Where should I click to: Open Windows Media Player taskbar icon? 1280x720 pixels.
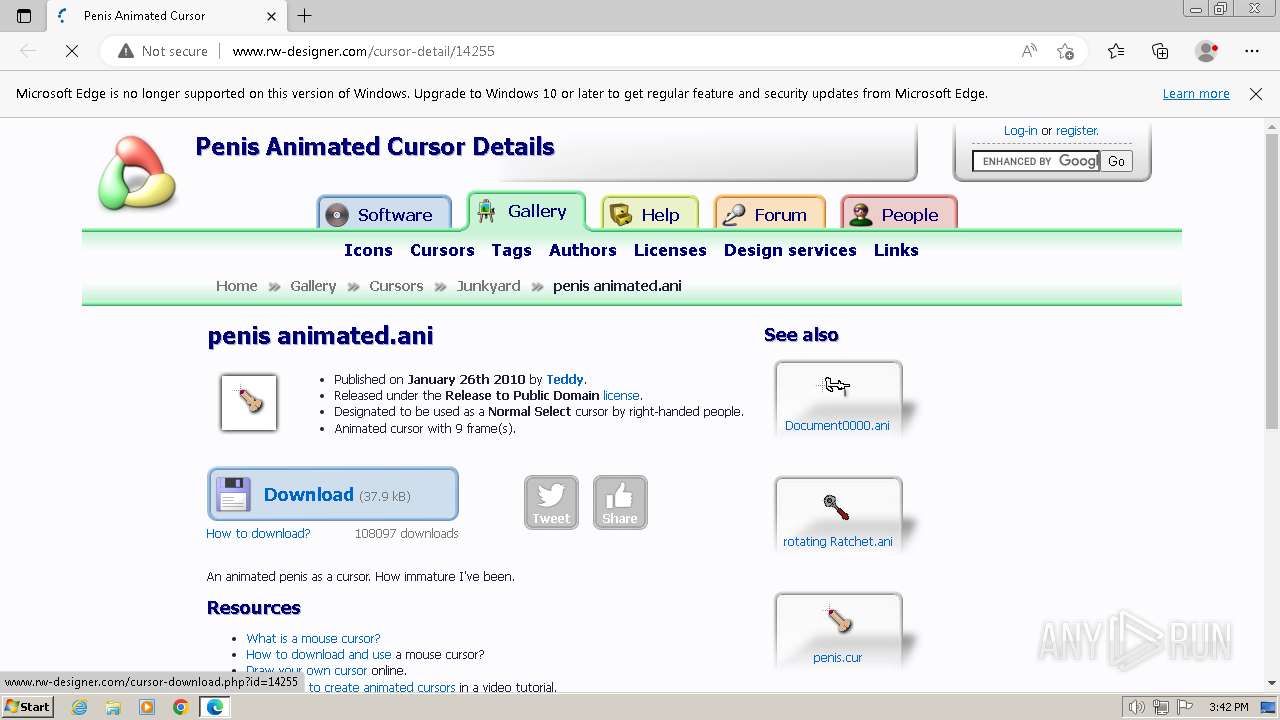point(147,707)
